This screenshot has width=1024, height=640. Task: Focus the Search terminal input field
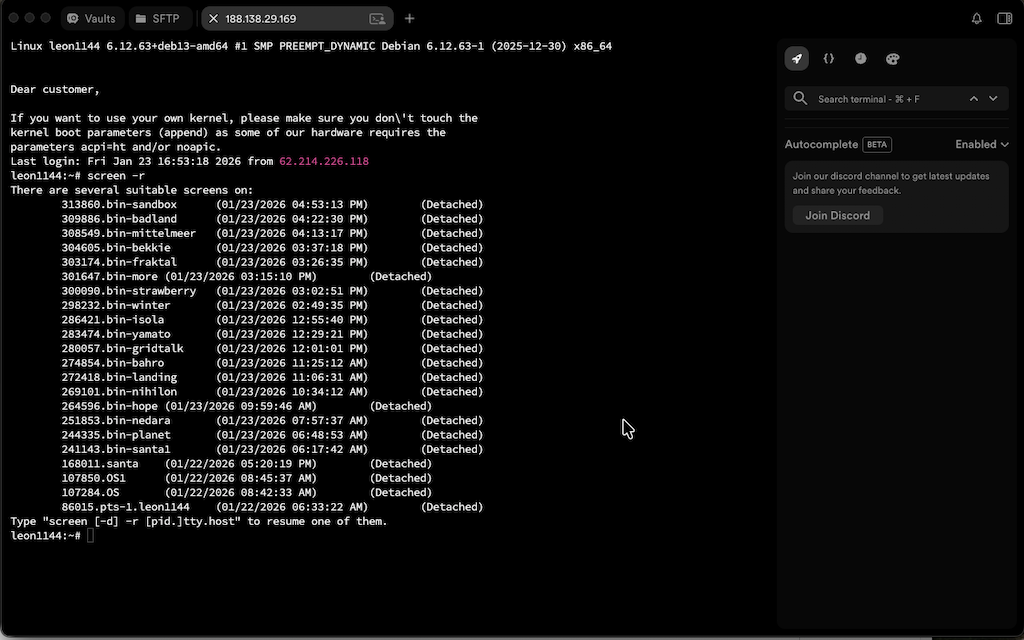pos(885,99)
